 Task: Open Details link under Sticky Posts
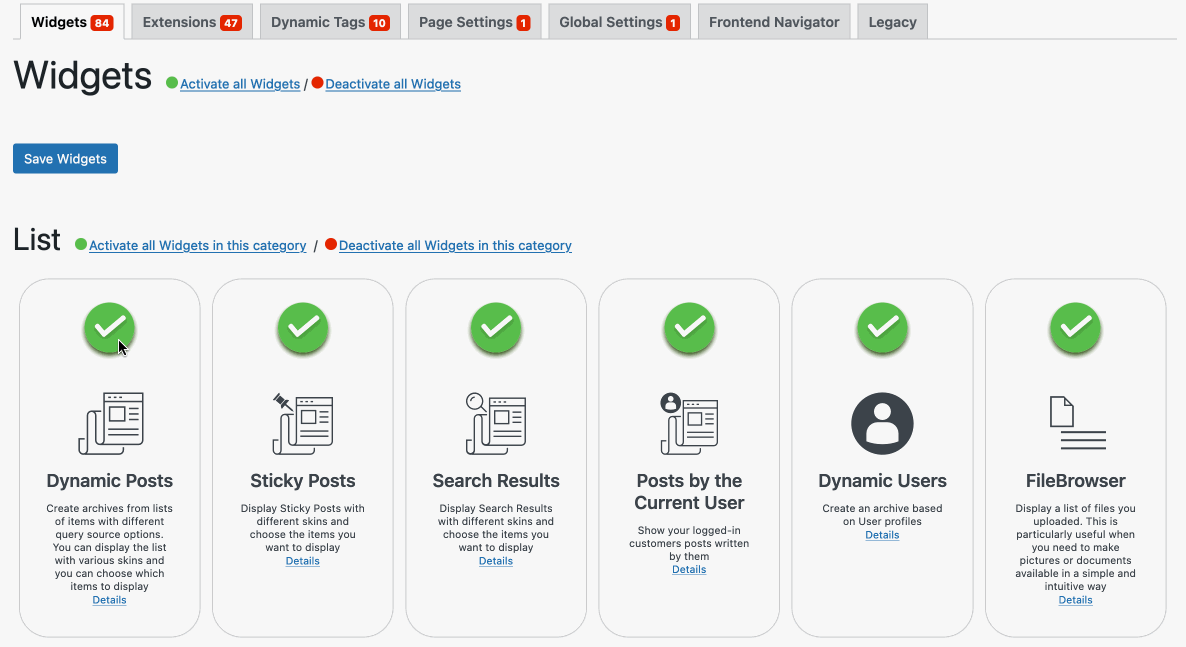coord(303,561)
